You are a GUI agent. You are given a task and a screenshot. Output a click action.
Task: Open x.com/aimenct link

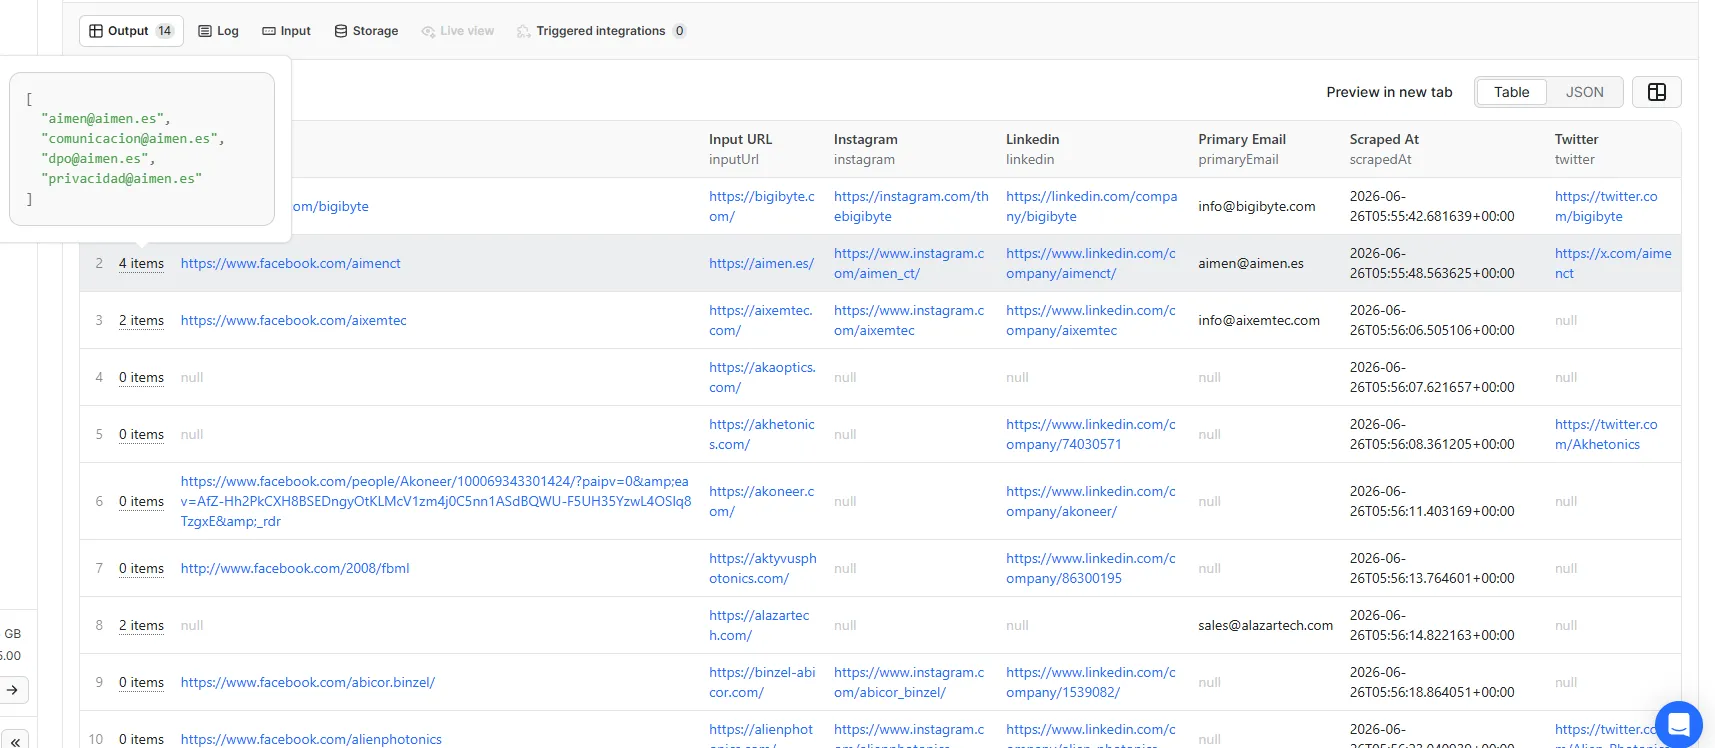click(x=1613, y=263)
